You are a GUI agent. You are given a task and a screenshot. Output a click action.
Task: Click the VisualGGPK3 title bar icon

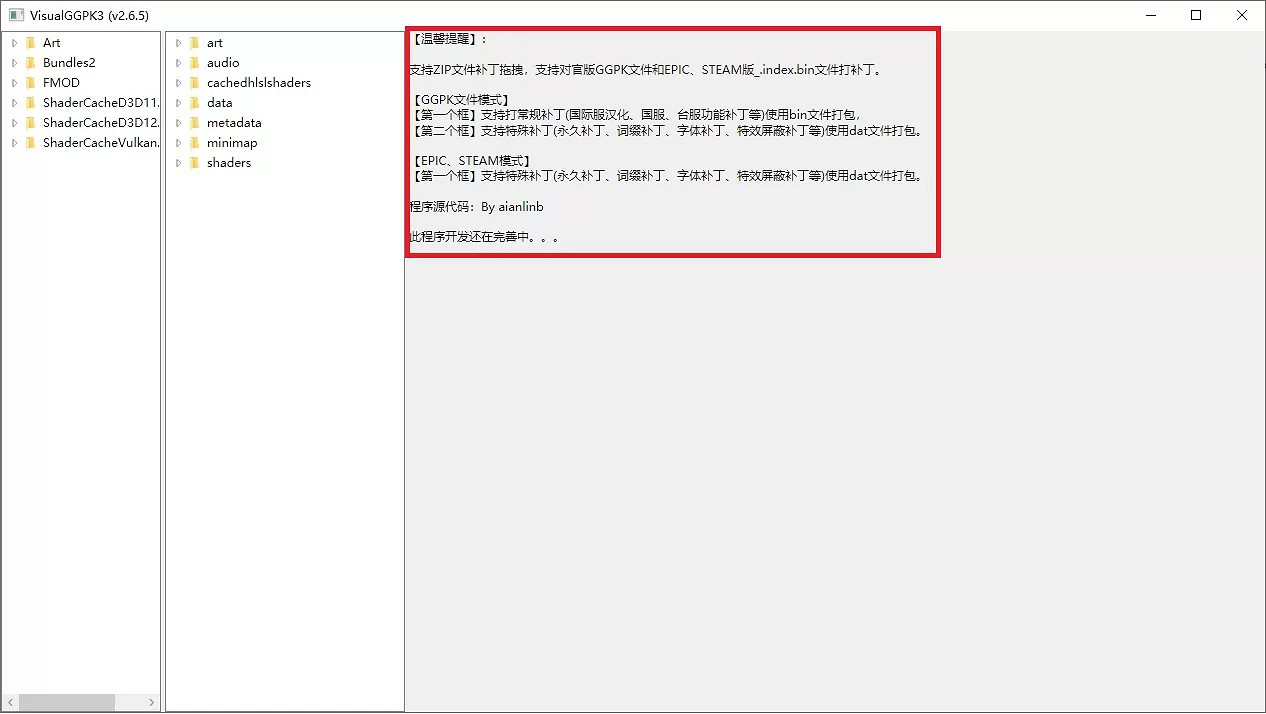coord(14,15)
